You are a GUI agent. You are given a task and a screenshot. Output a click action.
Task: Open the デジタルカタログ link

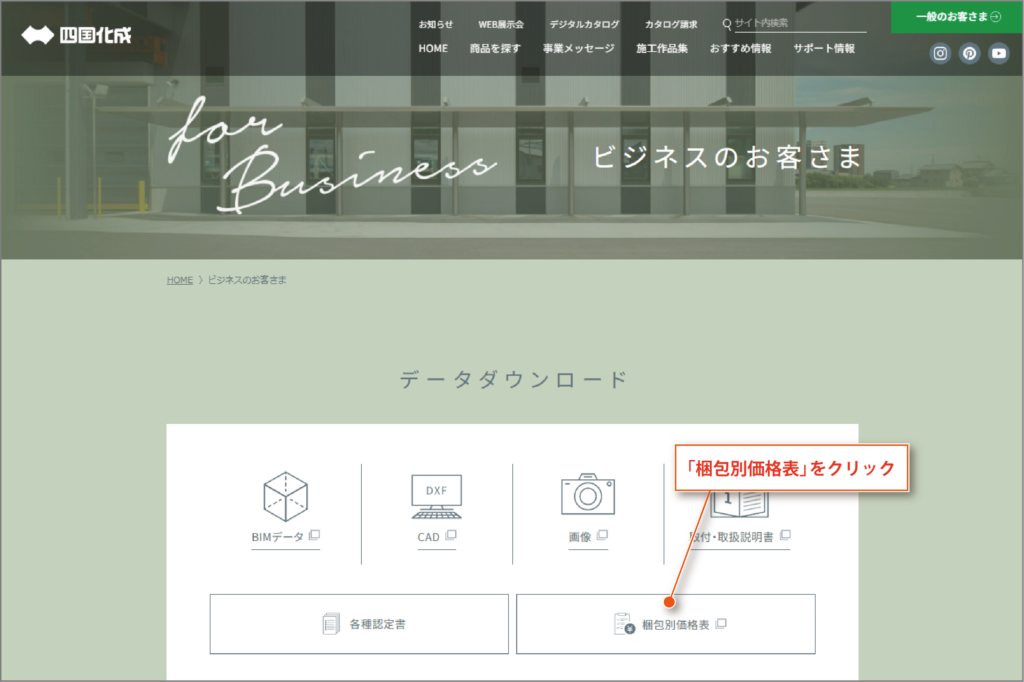coord(584,24)
